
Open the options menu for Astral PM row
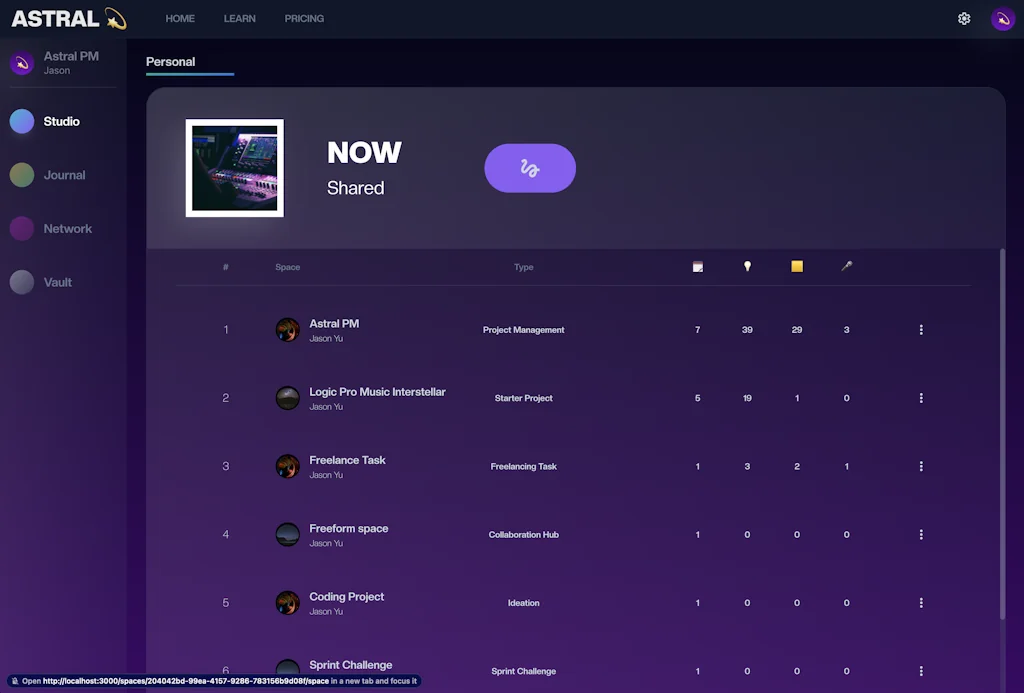point(921,330)
